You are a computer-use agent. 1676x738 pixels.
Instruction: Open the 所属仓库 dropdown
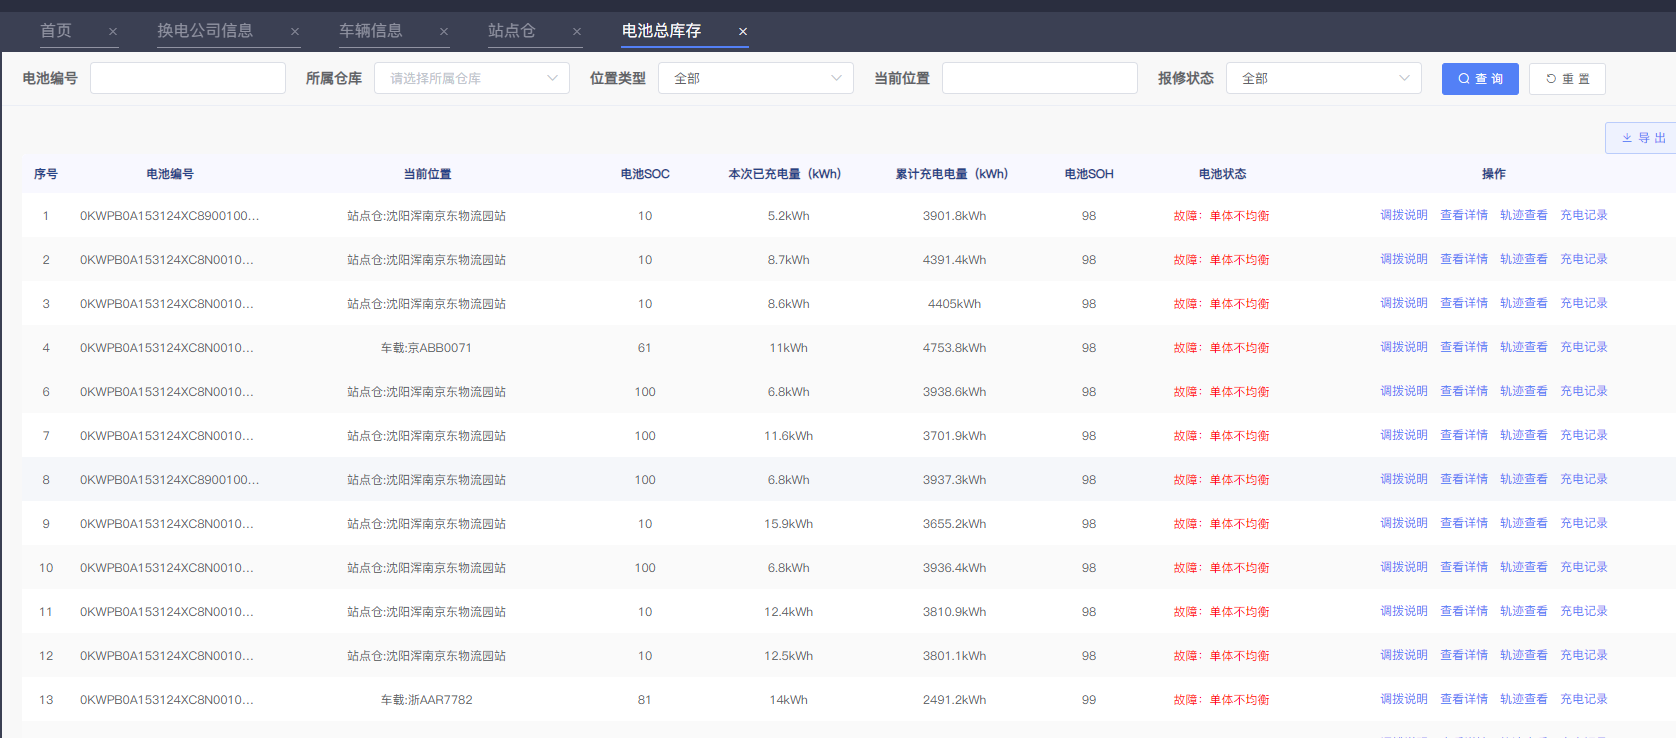(x=472, y=78)
